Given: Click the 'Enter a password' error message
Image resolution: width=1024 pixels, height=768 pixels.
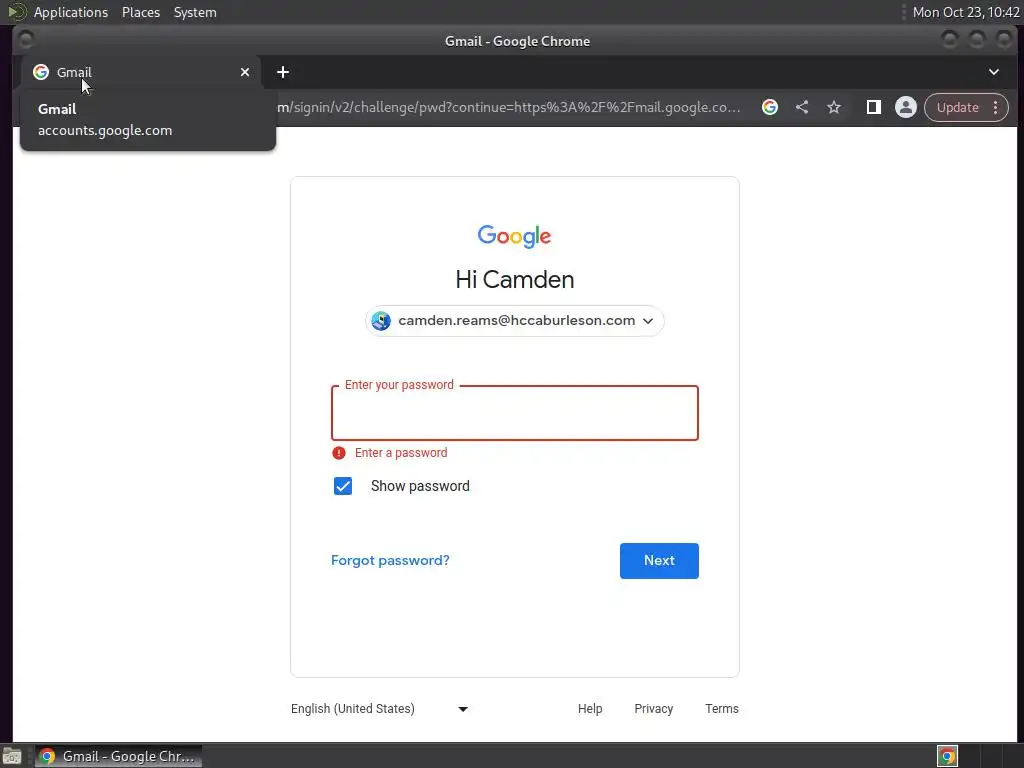Looking at the screenshot, I should pos(401,453).
